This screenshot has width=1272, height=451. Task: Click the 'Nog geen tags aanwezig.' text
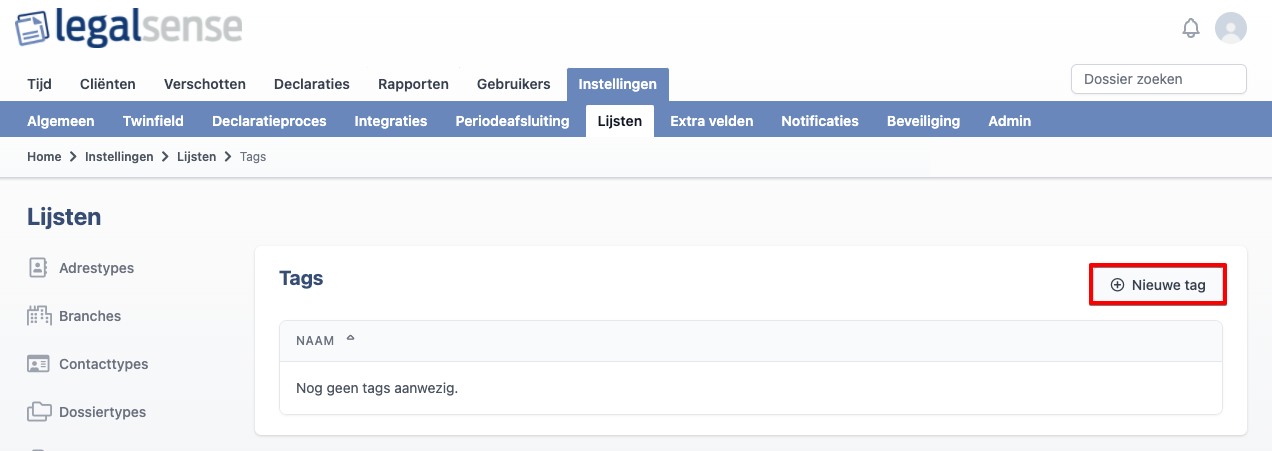click(x=377, y=388)
